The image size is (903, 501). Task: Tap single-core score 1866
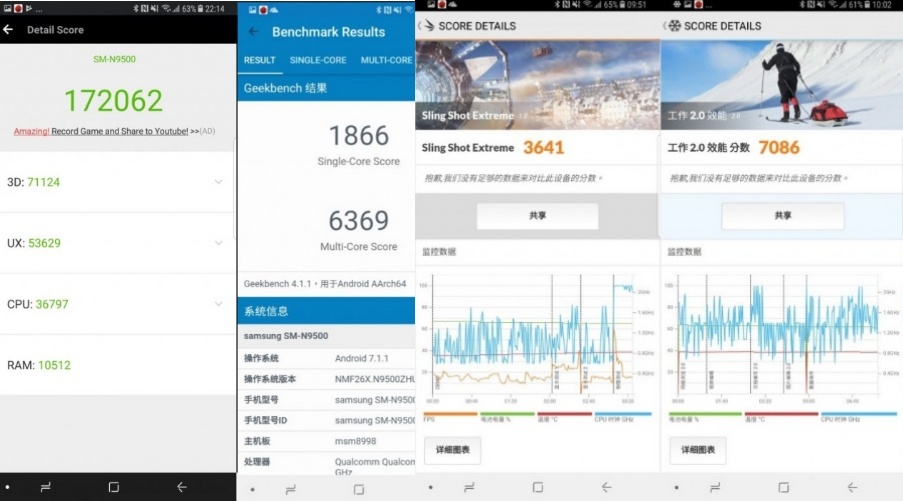(359, 136)
